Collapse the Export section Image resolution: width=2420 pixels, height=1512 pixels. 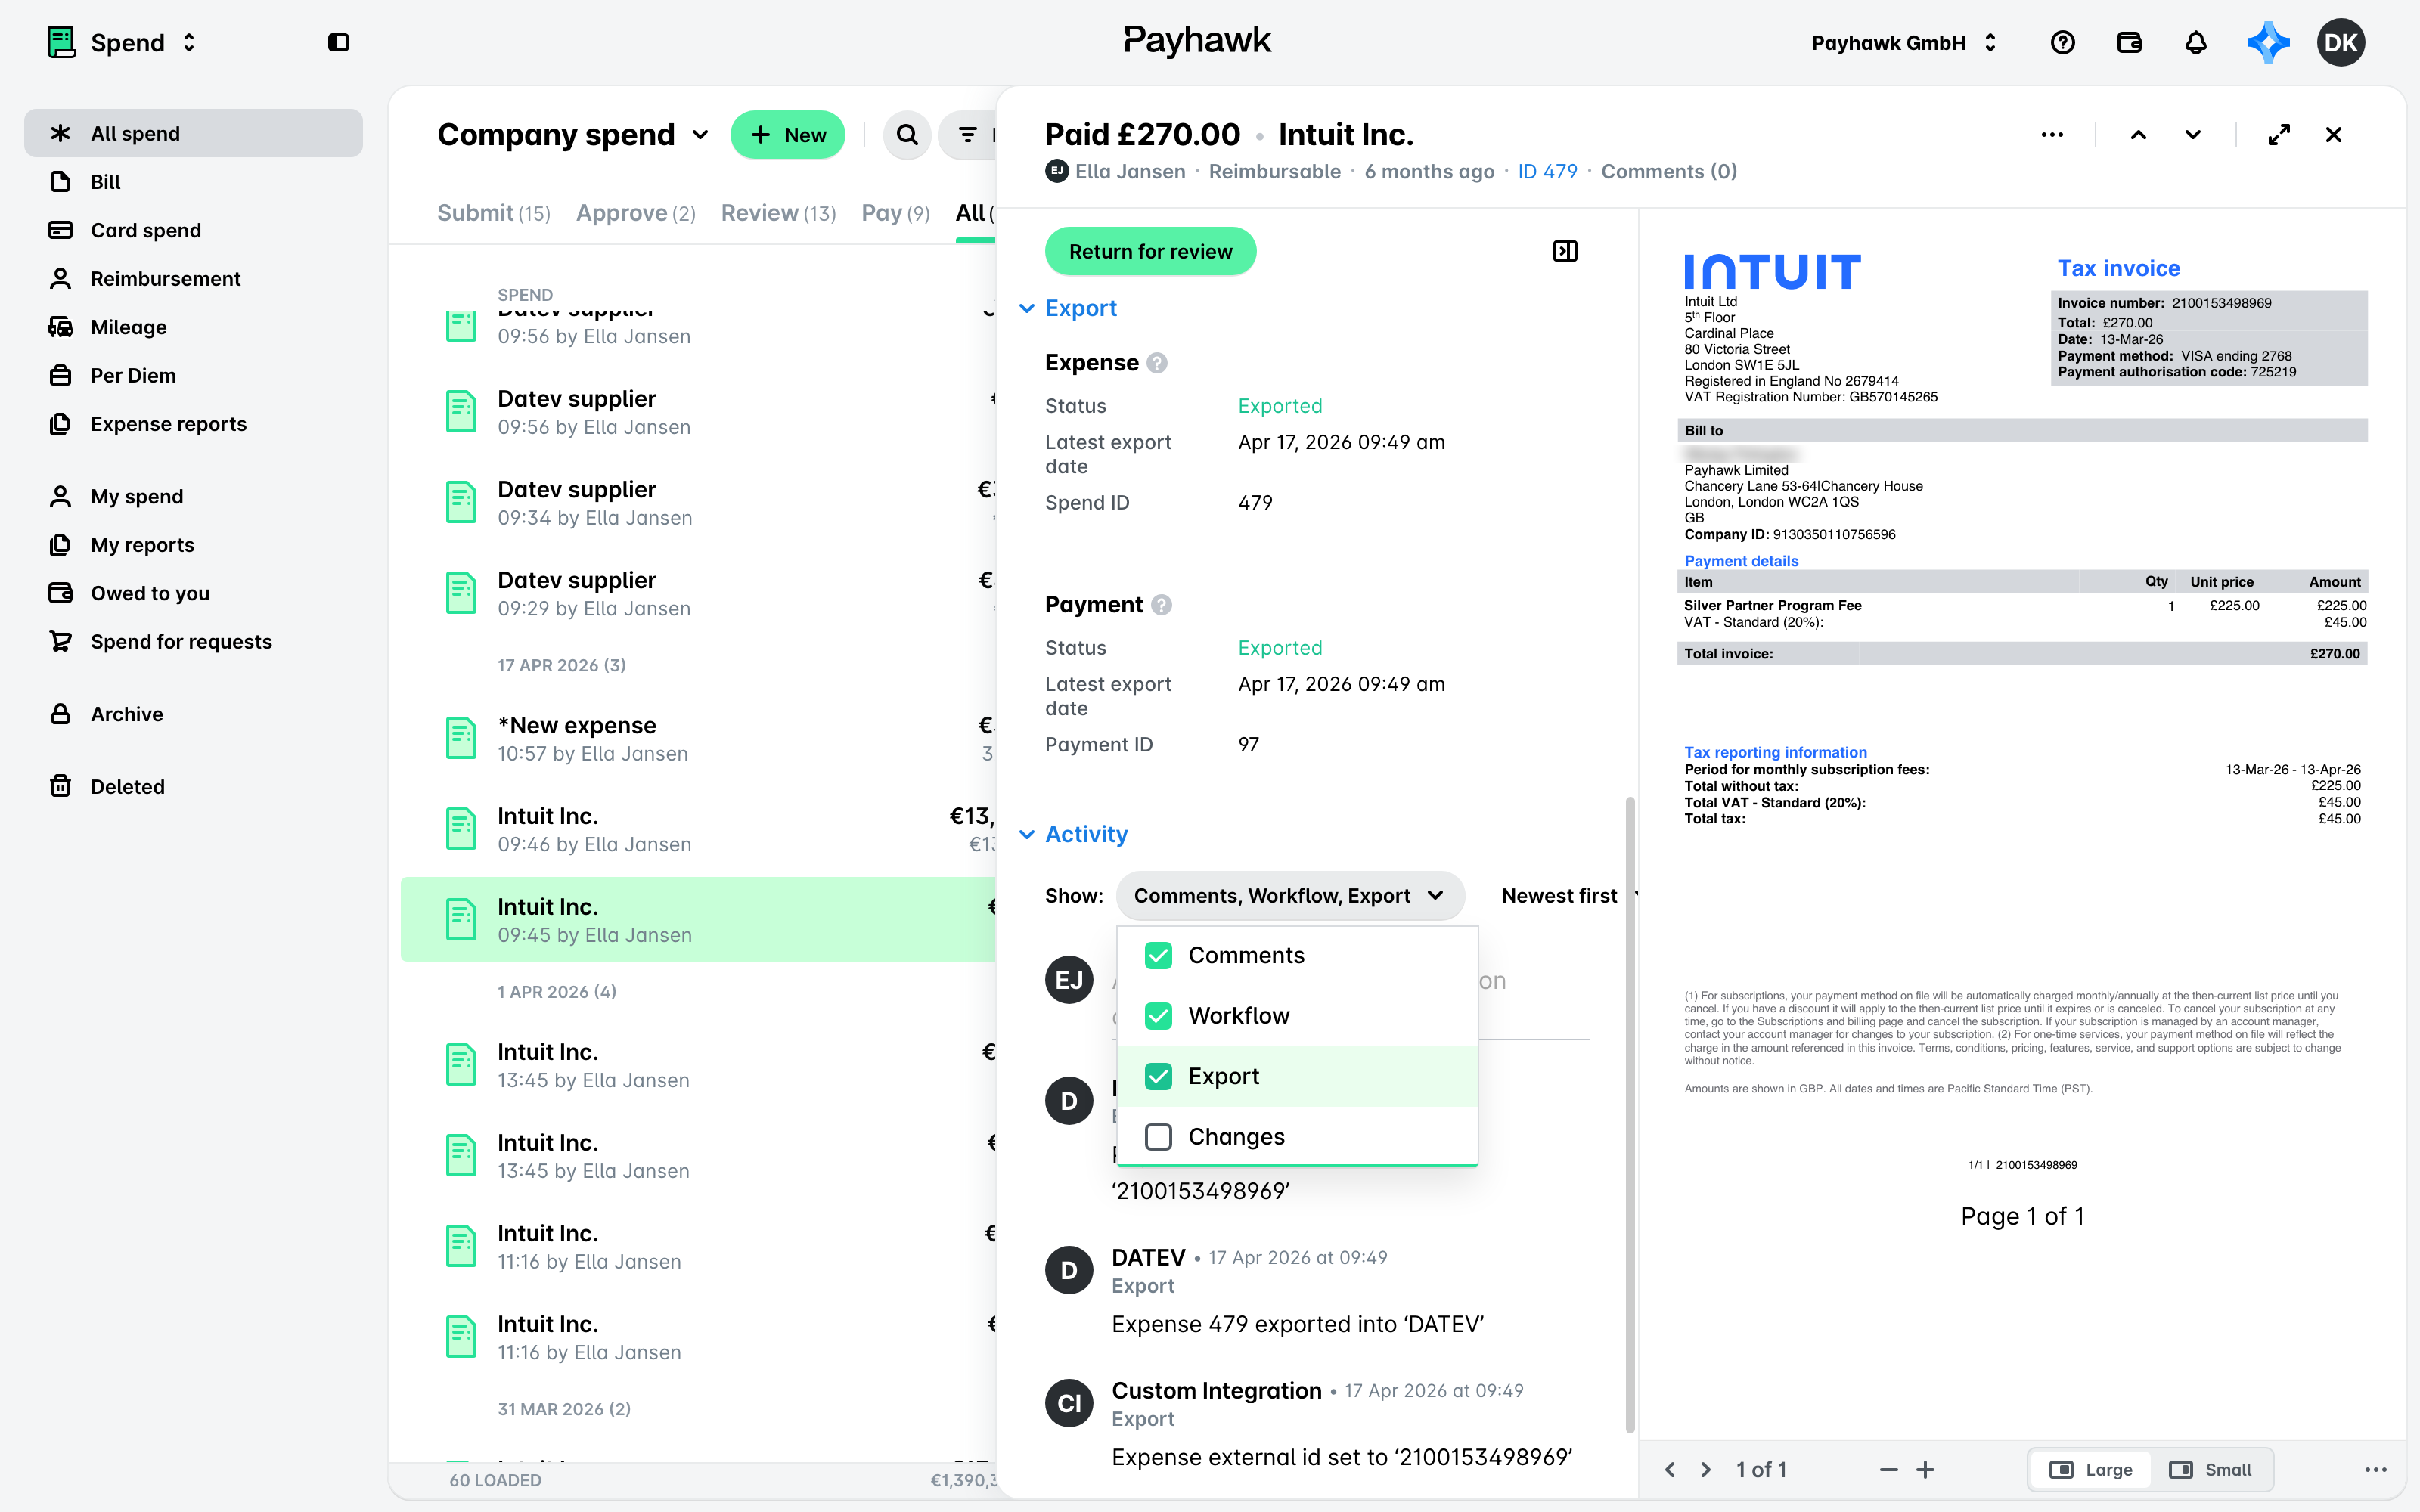(1067, 308)
